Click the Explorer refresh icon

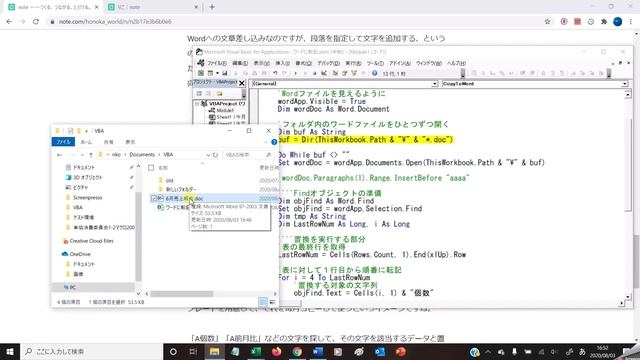pyautogui.click(x=216, y=155)
